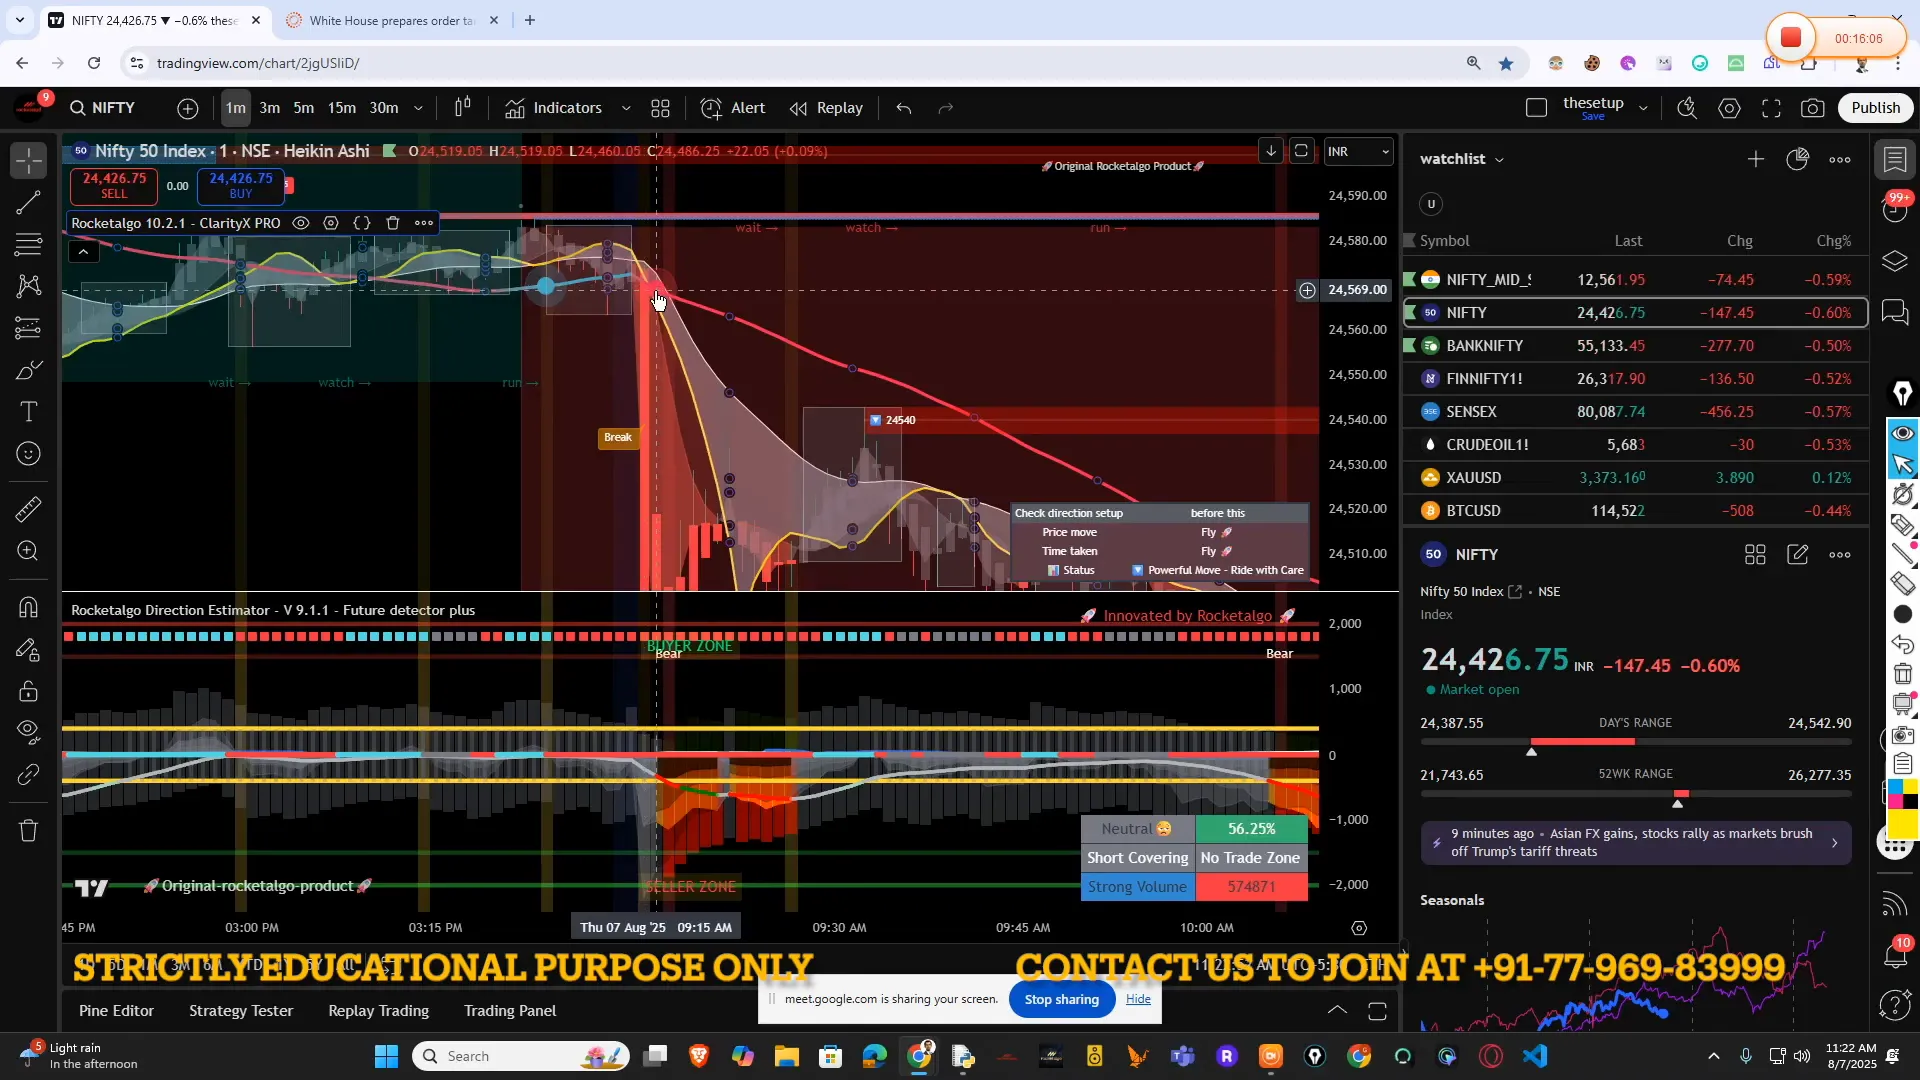Select BTCUSD row in watchlist
This screenshot has width=1920, height=1080.
pos(1636,511)
